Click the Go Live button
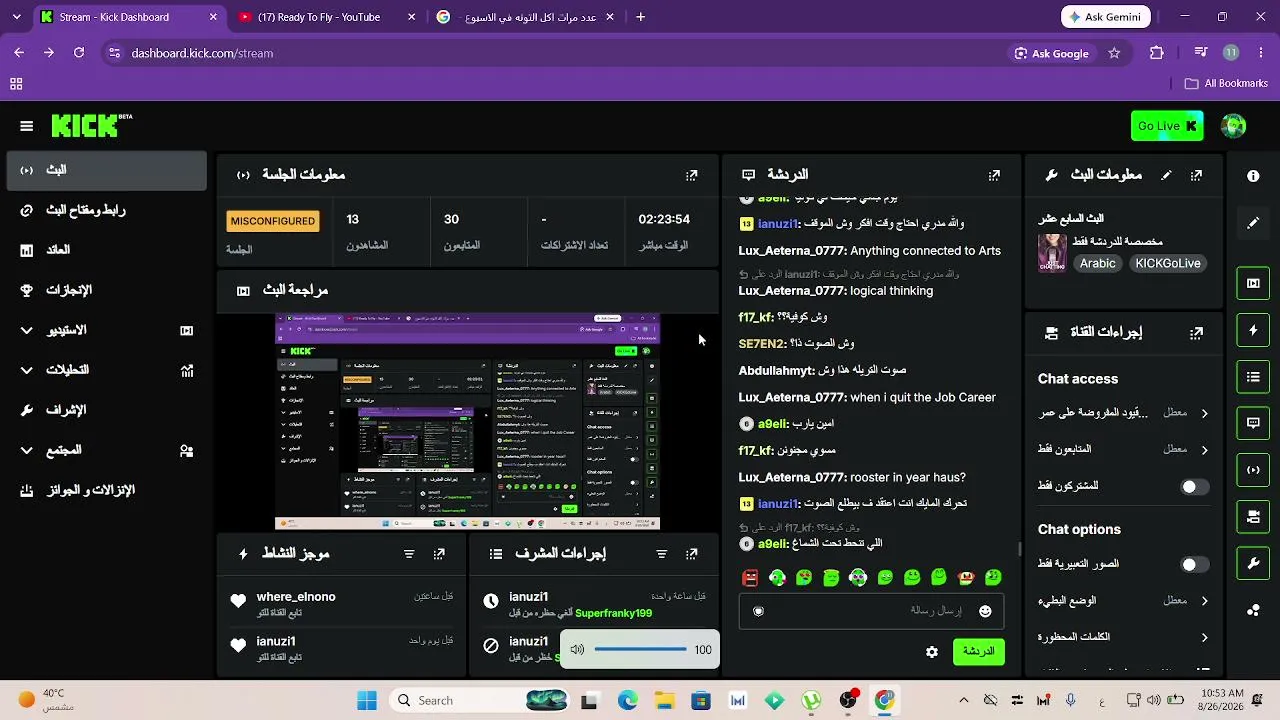The height and width of the screenshot is (720, 1280). [x=1167, y=126]
